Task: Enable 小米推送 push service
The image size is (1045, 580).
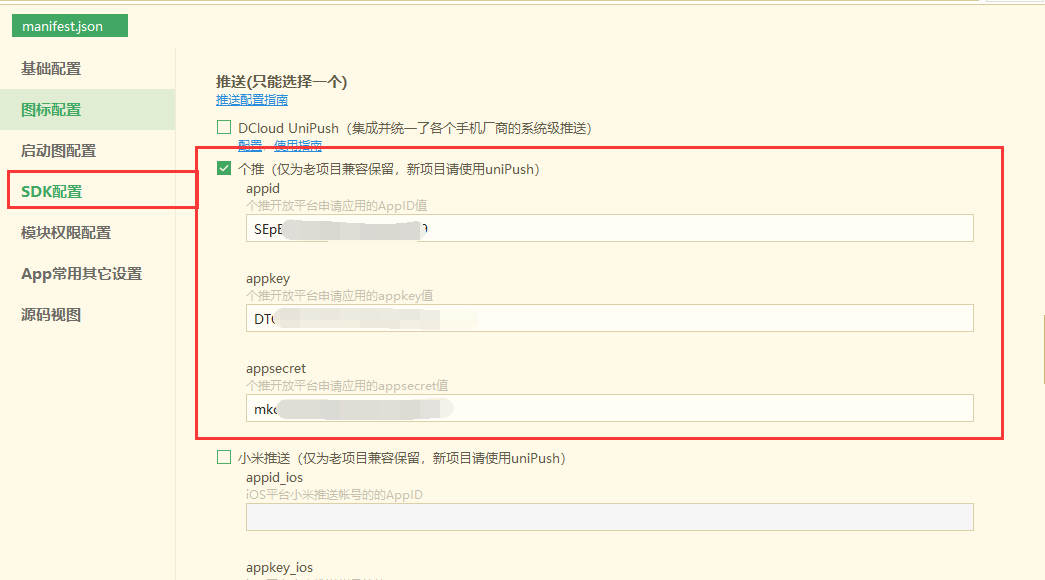Action: coord(223,458)
